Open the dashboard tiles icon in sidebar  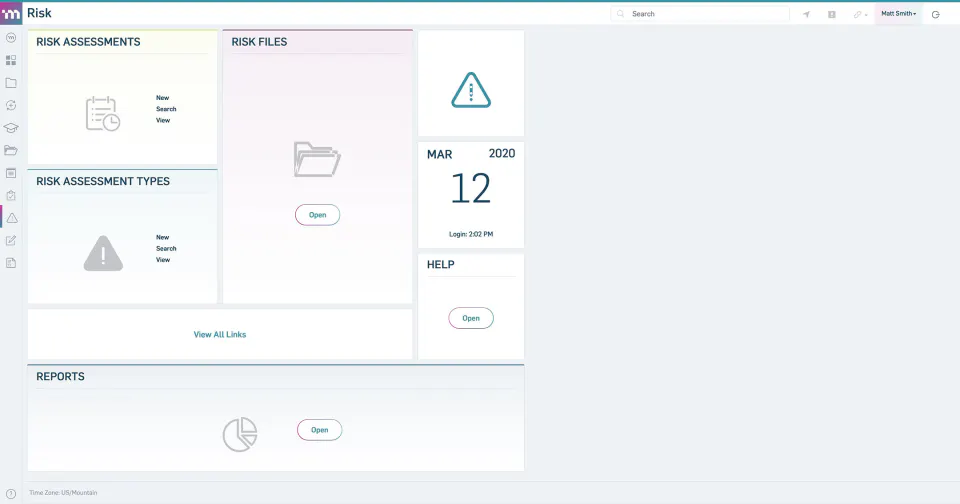(x=11, y=60)
